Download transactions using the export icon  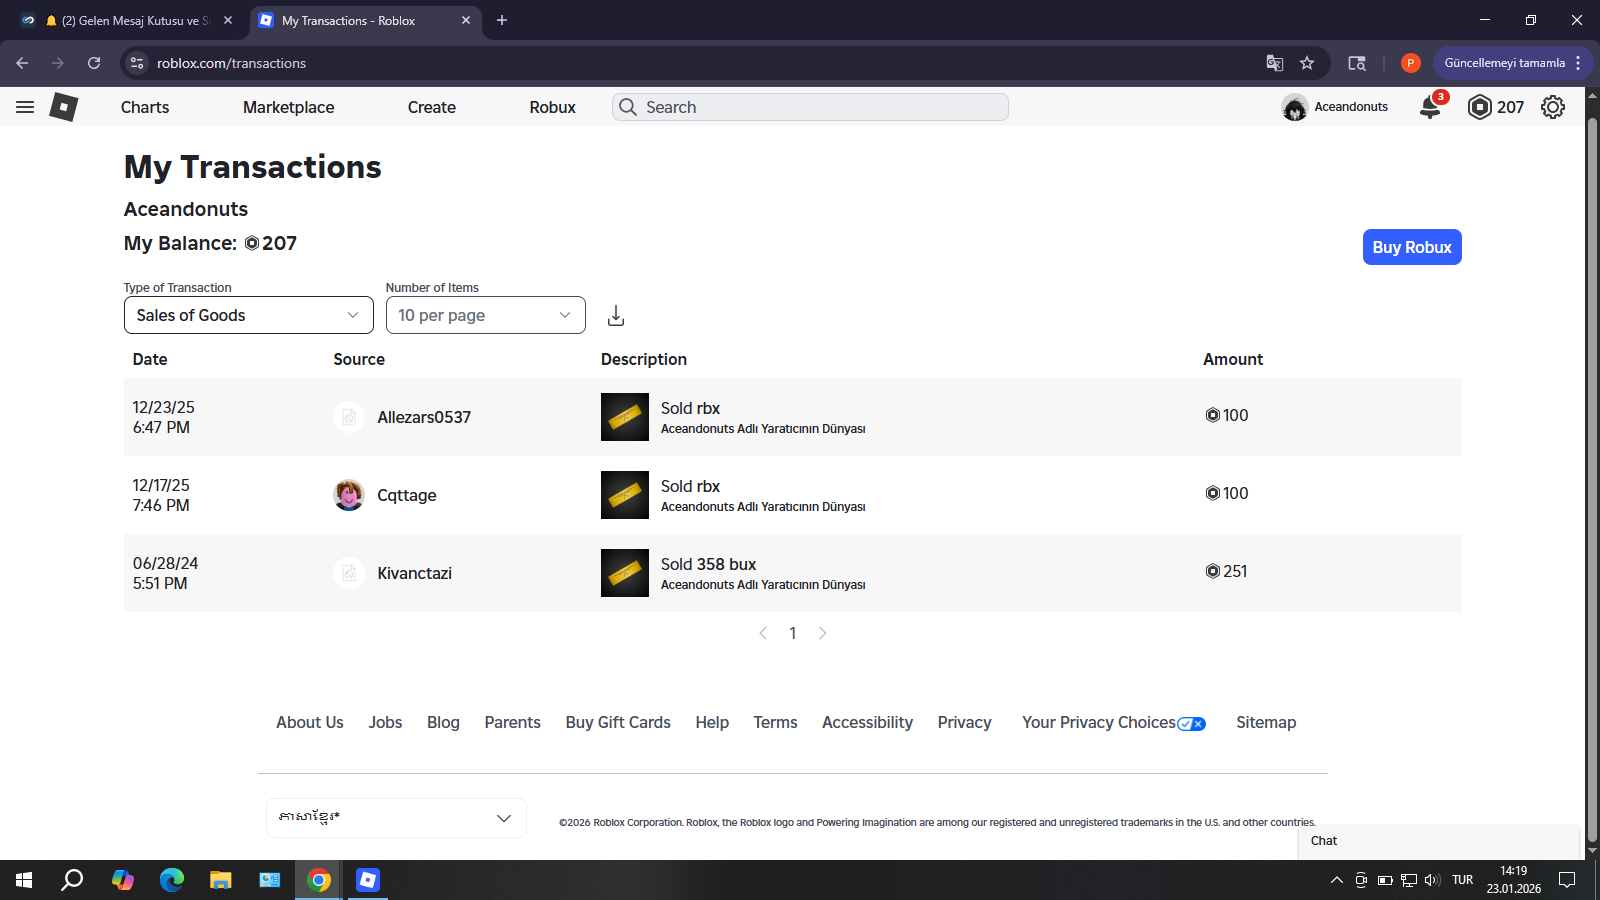point(616,316)
